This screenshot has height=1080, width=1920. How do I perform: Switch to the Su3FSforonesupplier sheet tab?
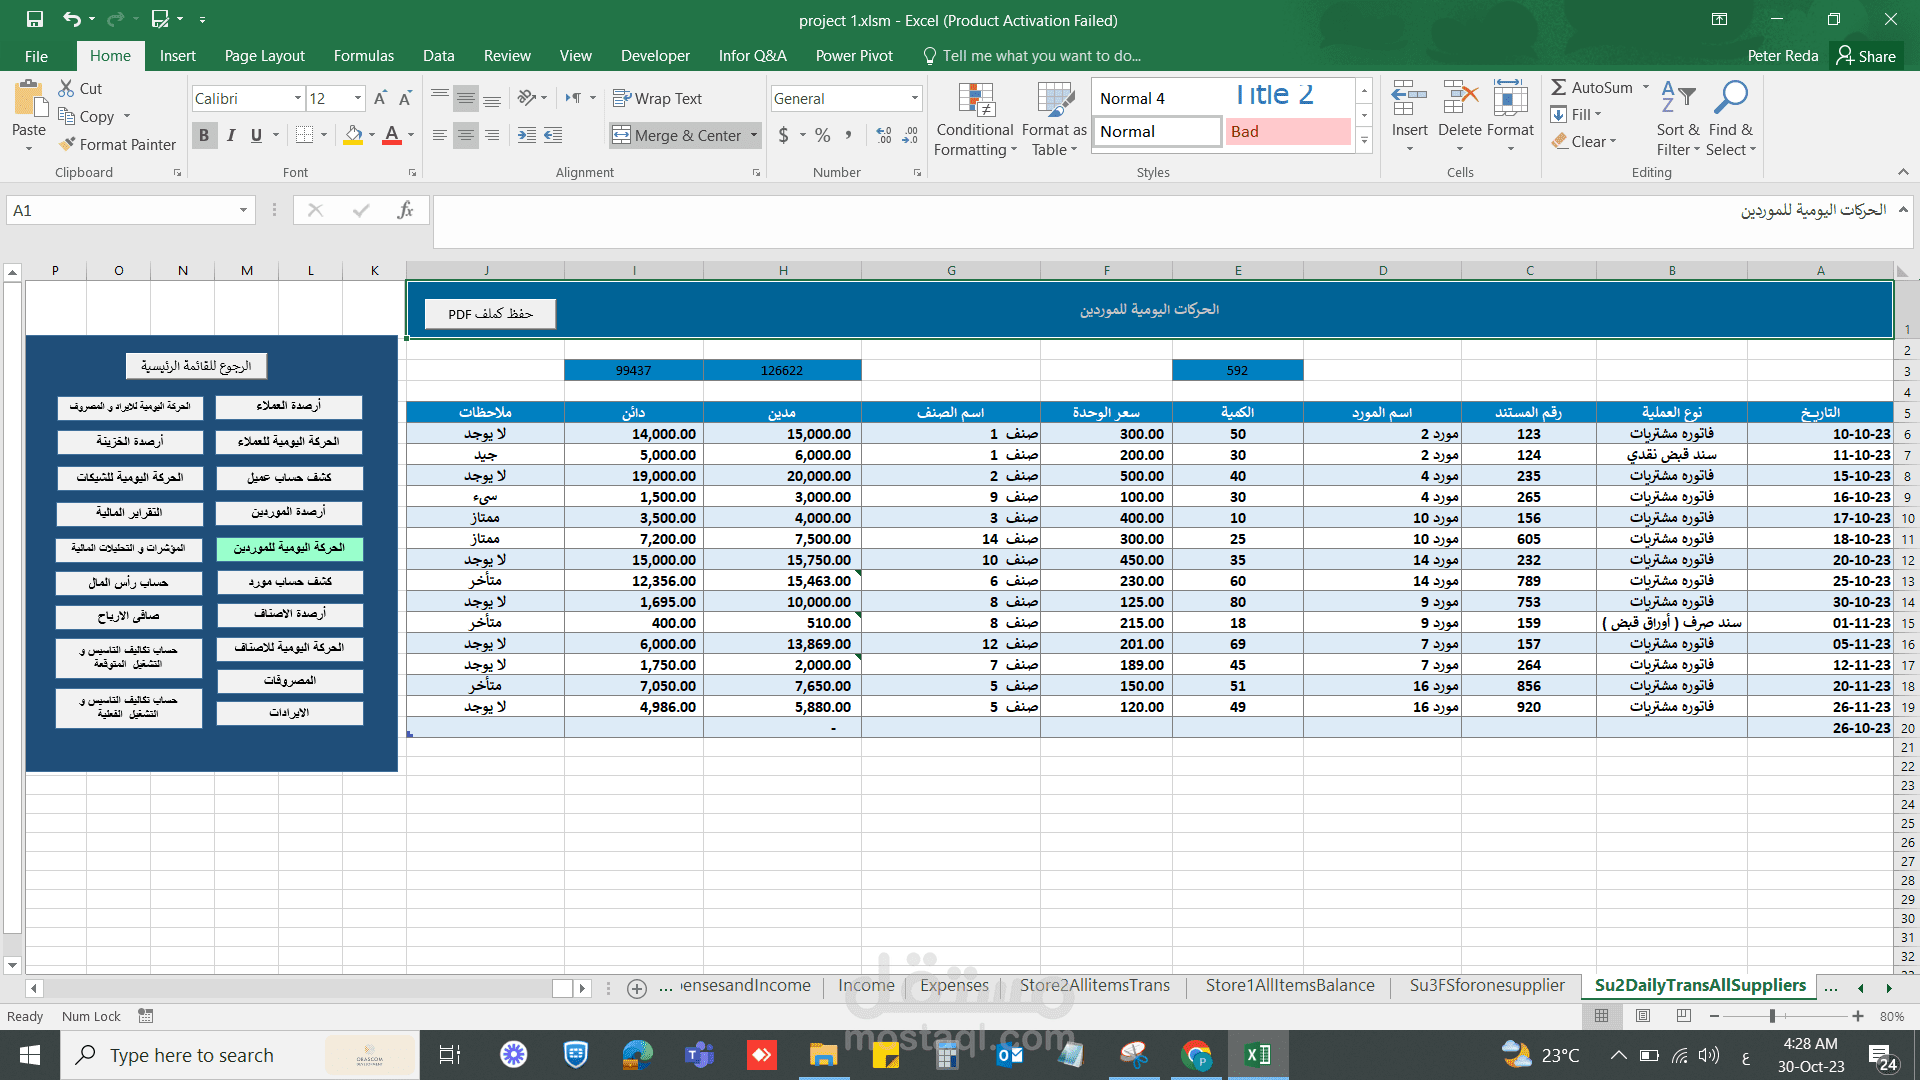tap(1486, 985)
